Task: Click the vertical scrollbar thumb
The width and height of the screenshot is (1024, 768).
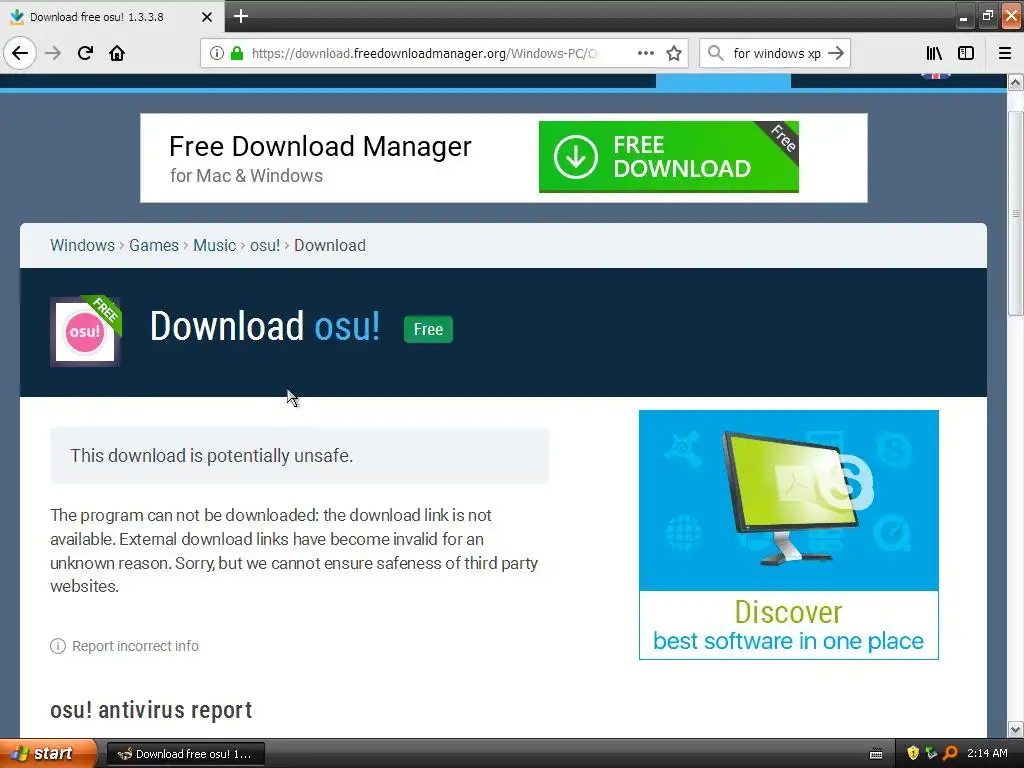Action: click(x=1015, y=214)
